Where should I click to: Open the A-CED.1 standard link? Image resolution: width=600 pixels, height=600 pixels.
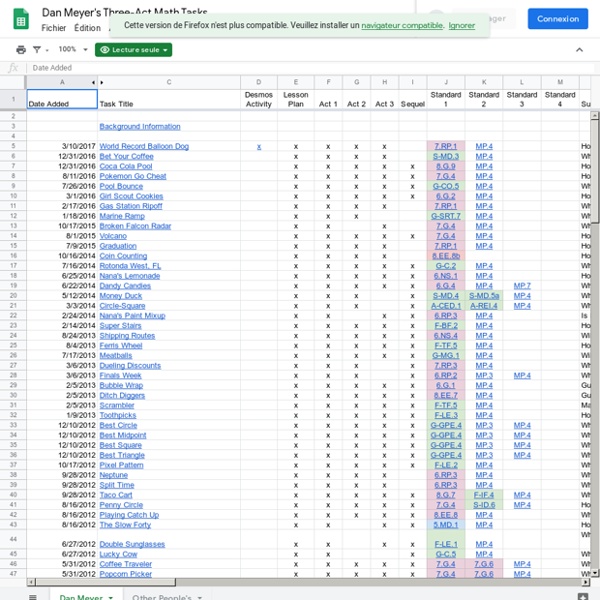coord(445,306)
